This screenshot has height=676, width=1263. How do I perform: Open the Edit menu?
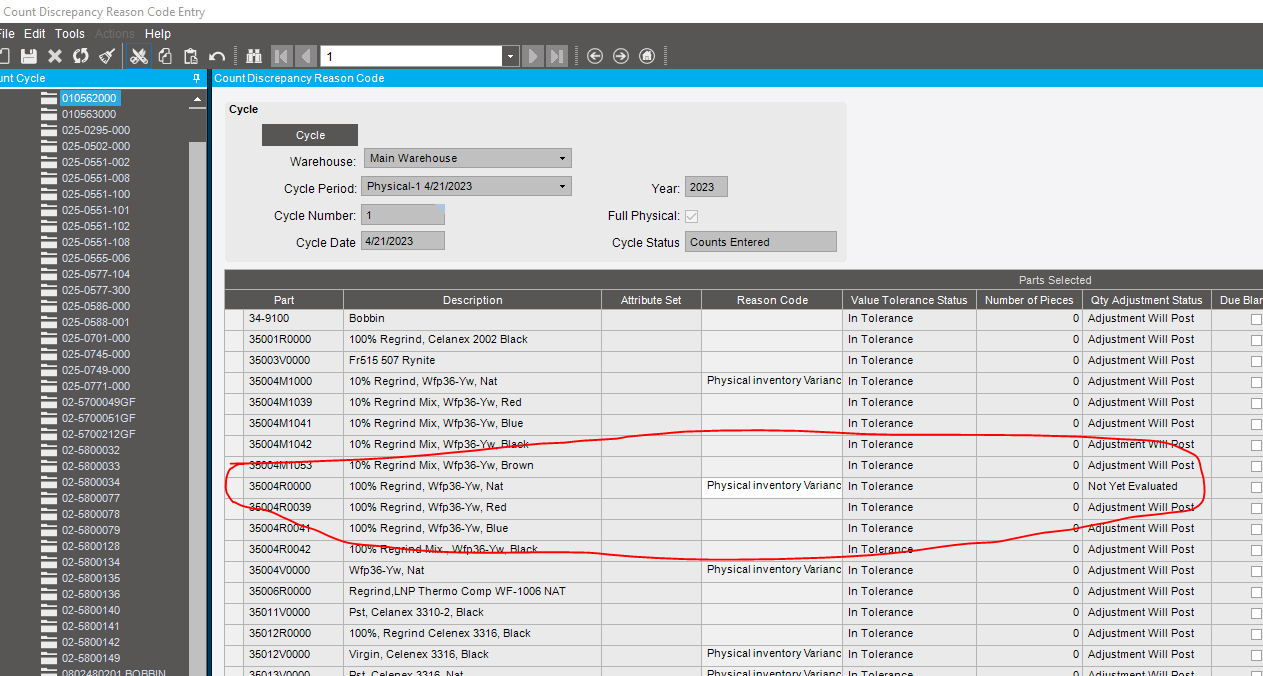click(35, 34)
